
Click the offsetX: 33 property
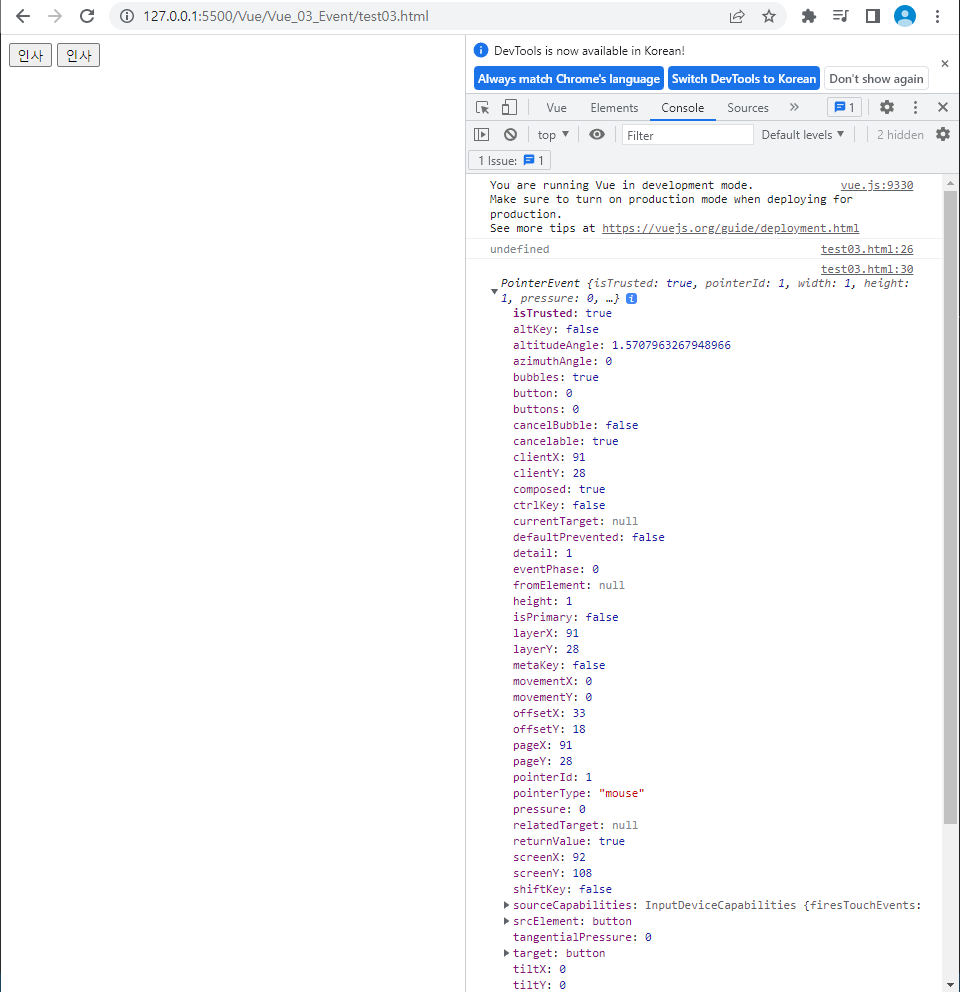tap(549, 714)
